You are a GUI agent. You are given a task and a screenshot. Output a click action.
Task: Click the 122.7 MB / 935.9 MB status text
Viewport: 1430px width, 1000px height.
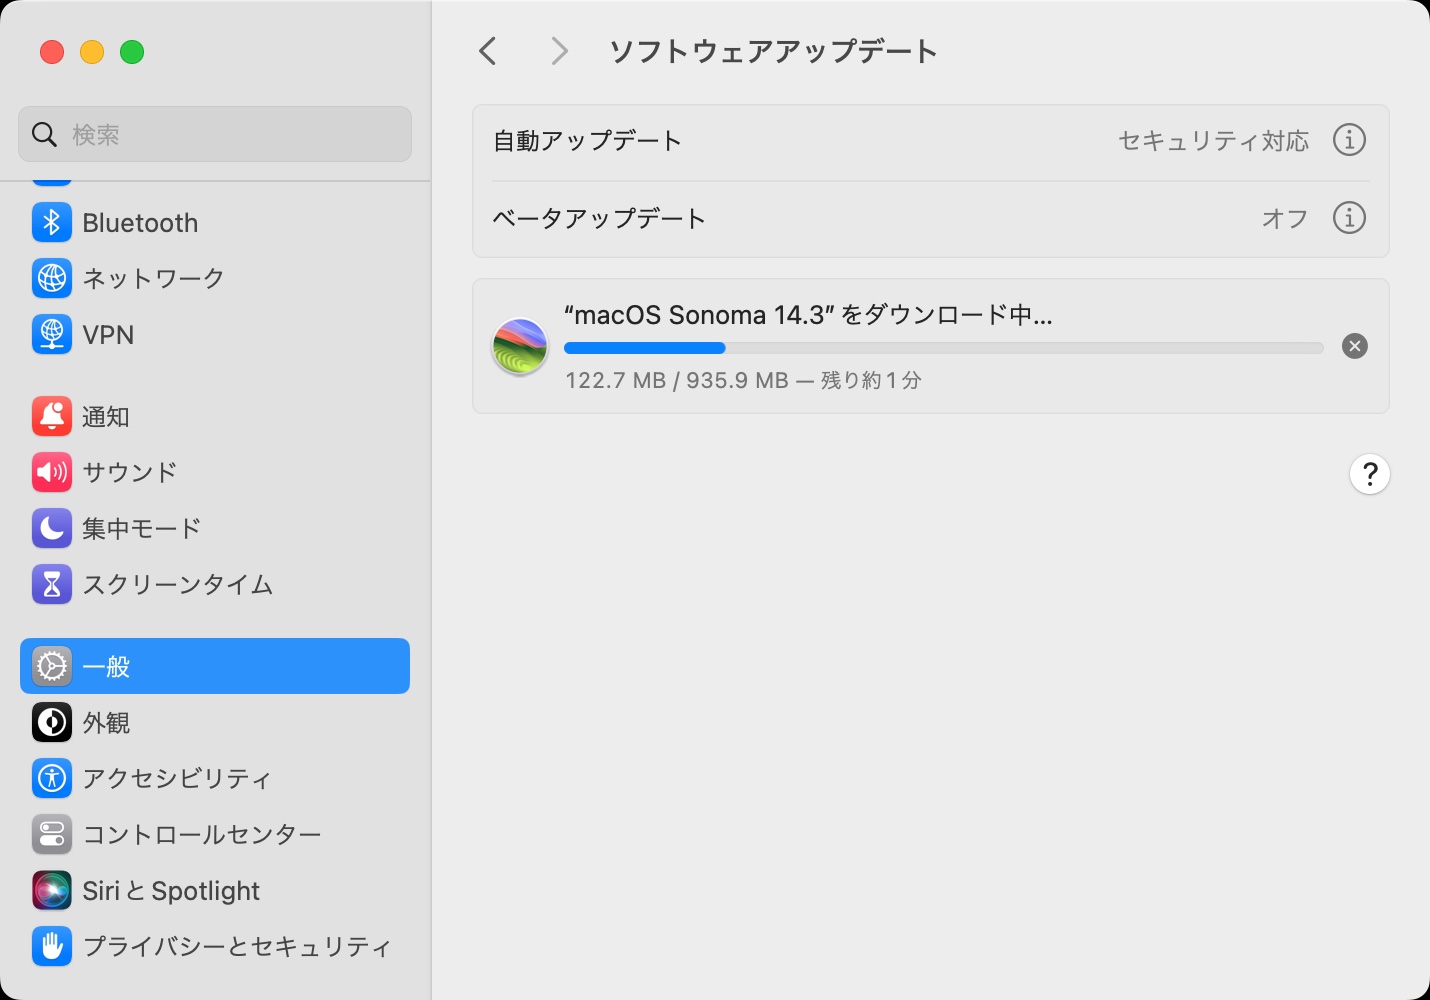[743, 380]
